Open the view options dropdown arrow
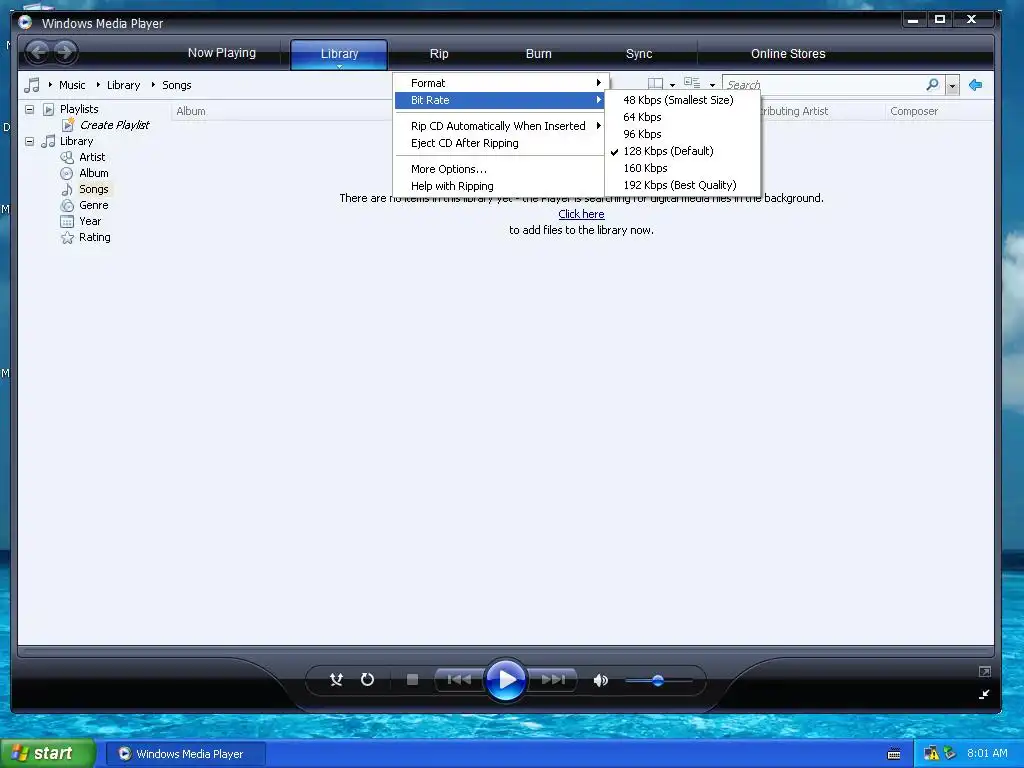 [712, 85]
